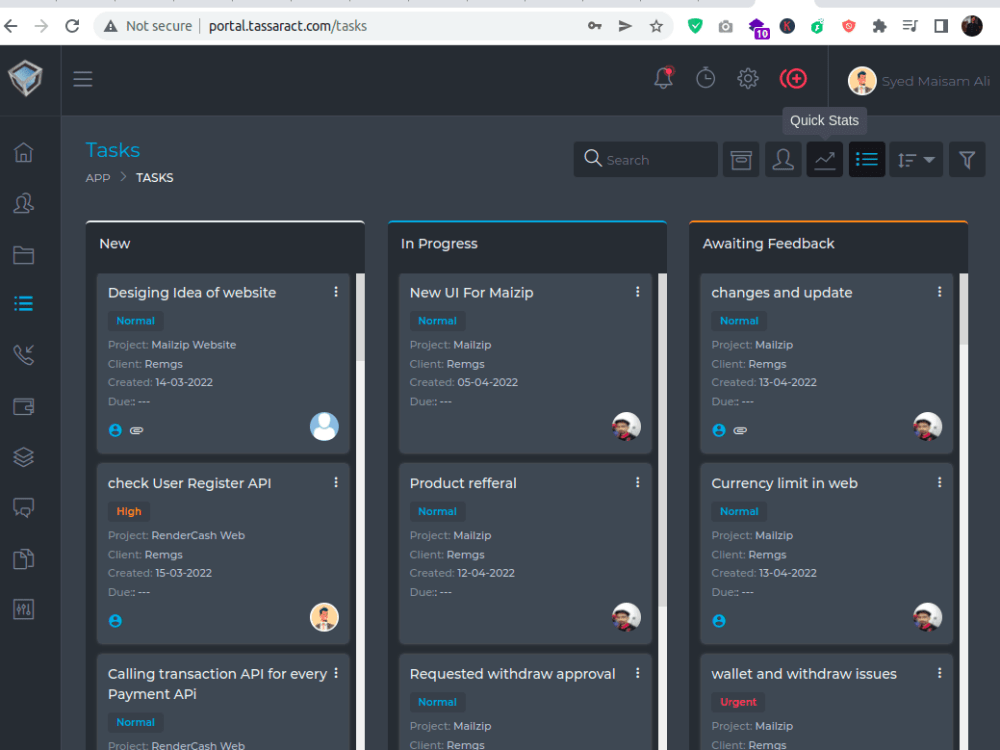The image size is (1000, 750).
Task: Toggle the sidebar with the hamburger menu
Action: click(x=83, y=78)
